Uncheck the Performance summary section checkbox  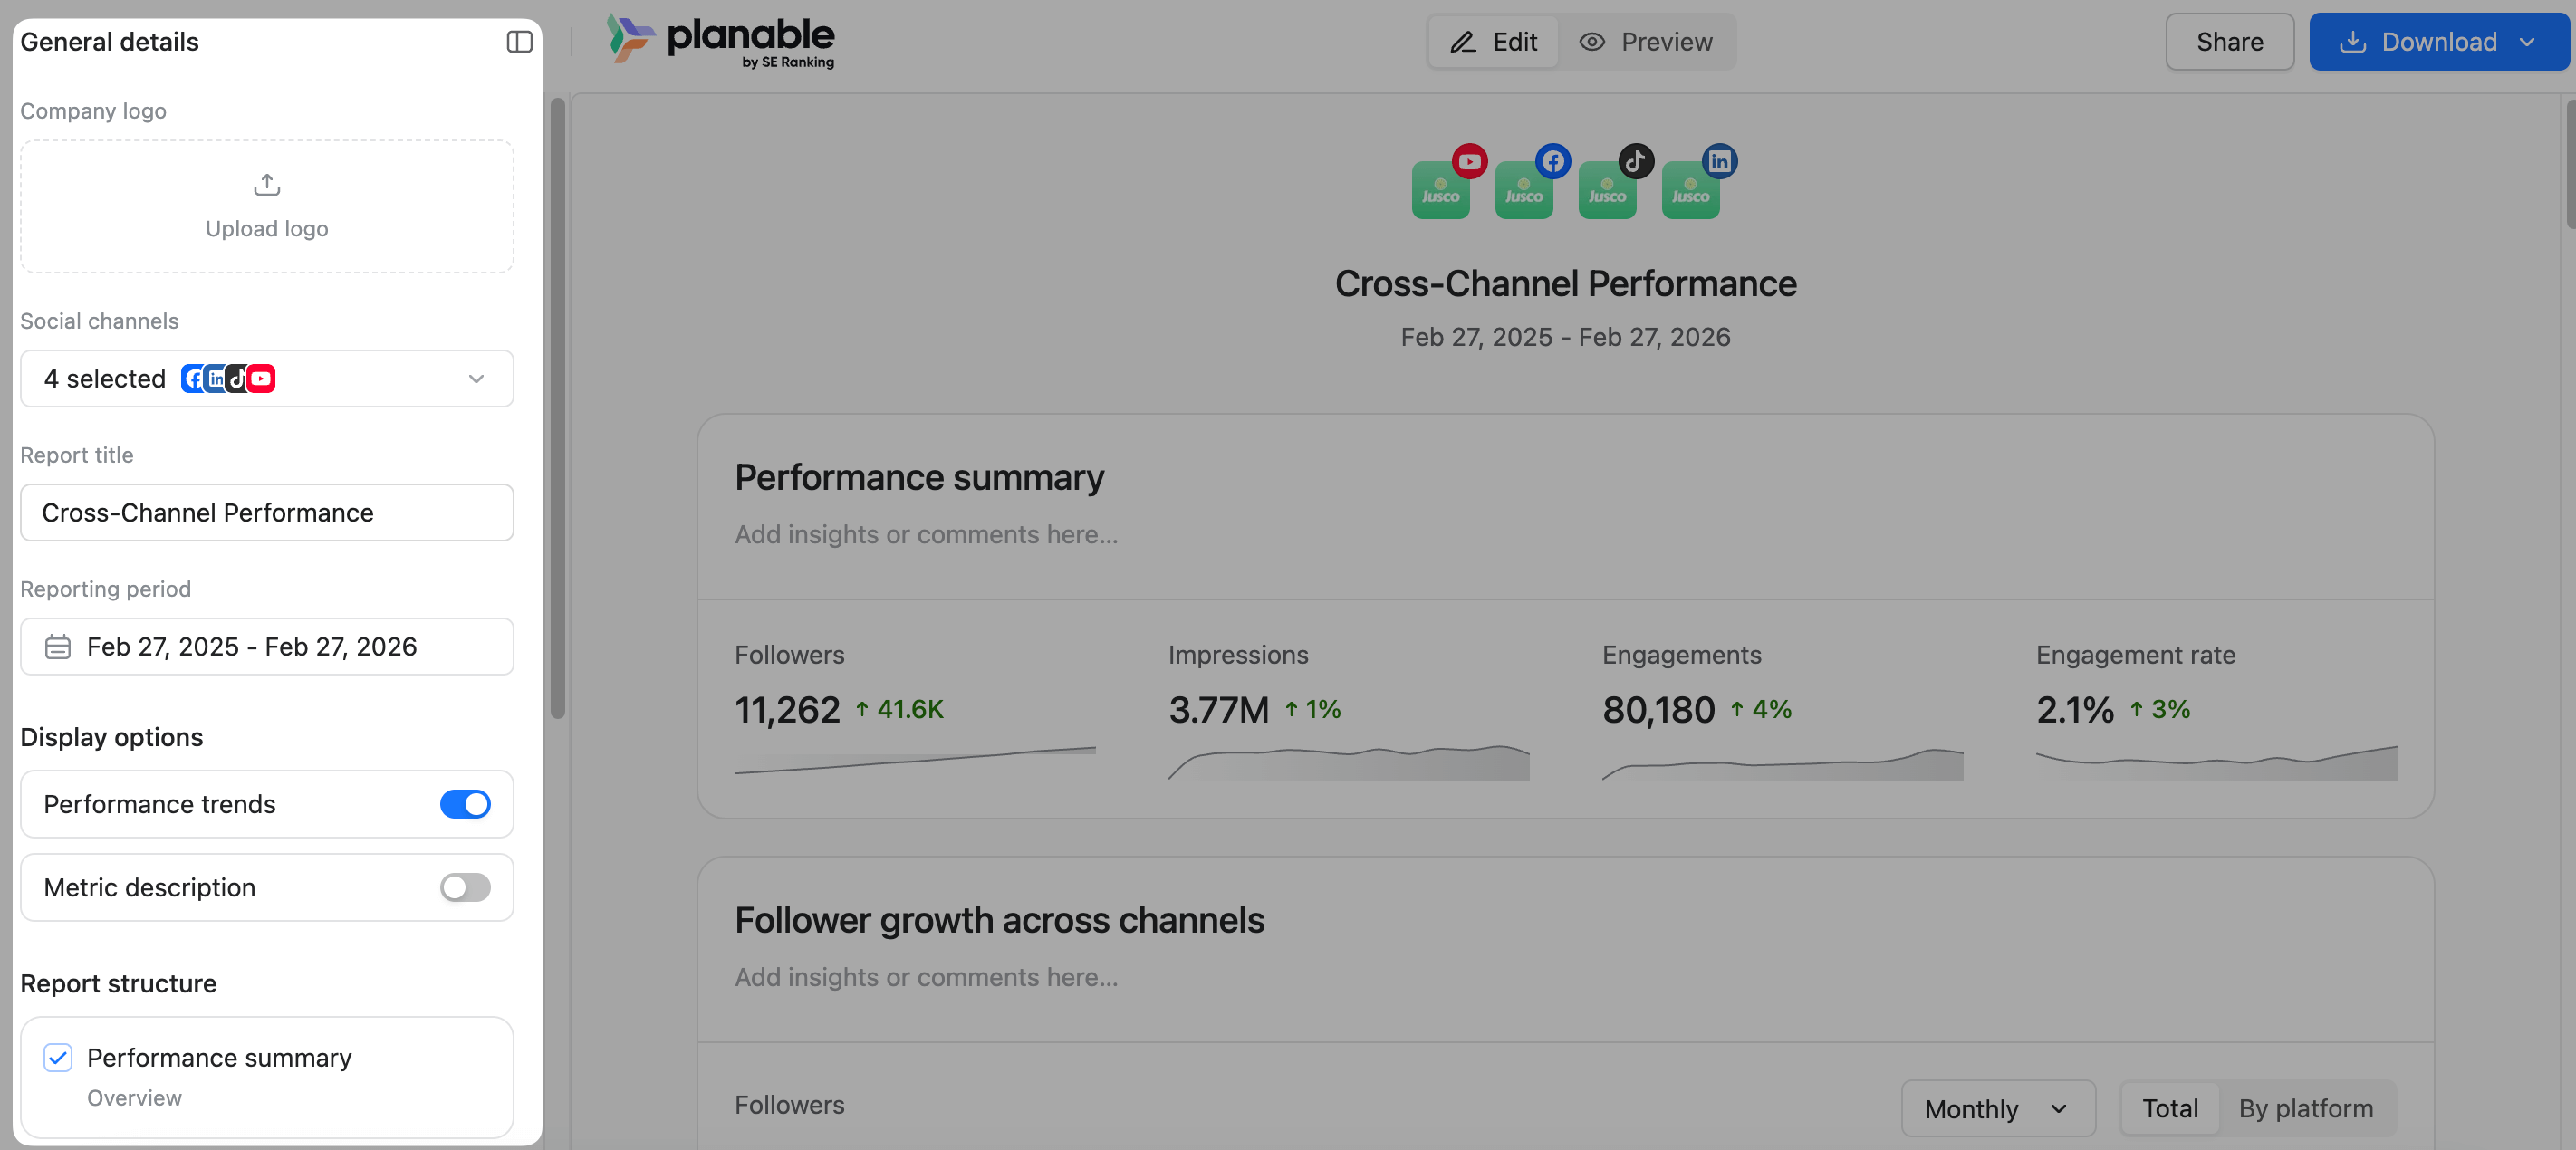click(x=58, y=1058)
